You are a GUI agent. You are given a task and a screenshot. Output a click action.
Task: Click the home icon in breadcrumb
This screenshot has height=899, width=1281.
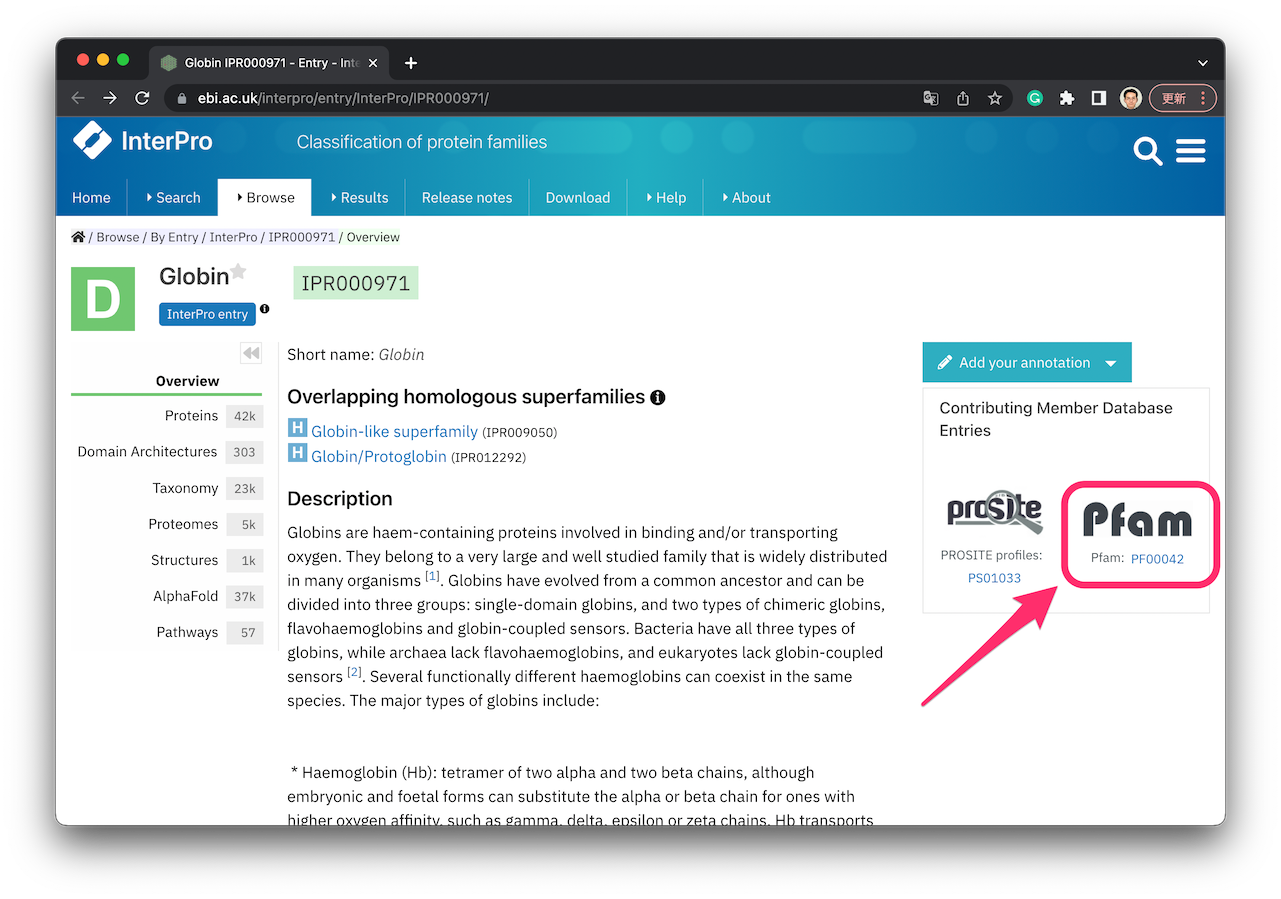coord(78,237)
